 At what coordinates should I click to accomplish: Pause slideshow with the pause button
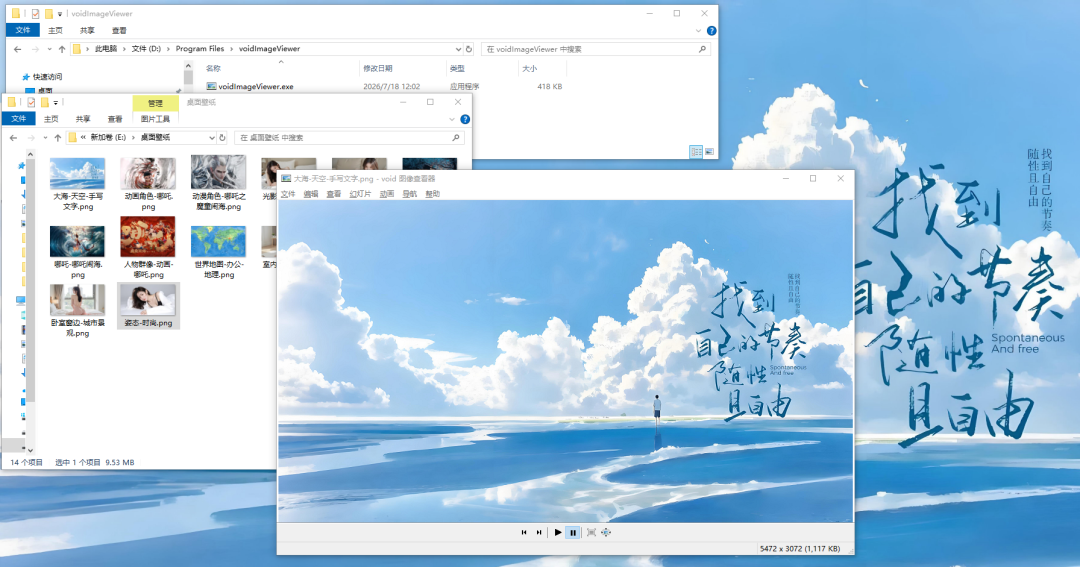(573, 533)
